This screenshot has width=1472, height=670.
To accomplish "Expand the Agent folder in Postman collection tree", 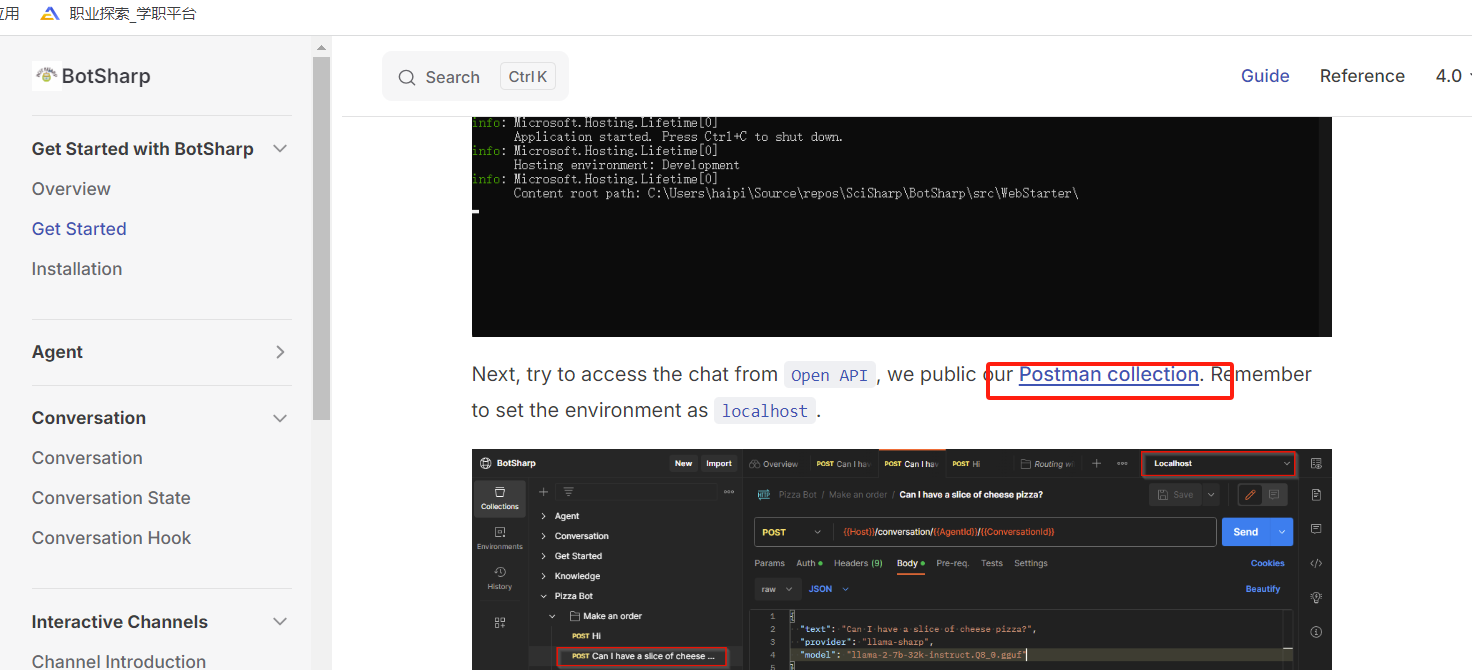I will [544, 516].
